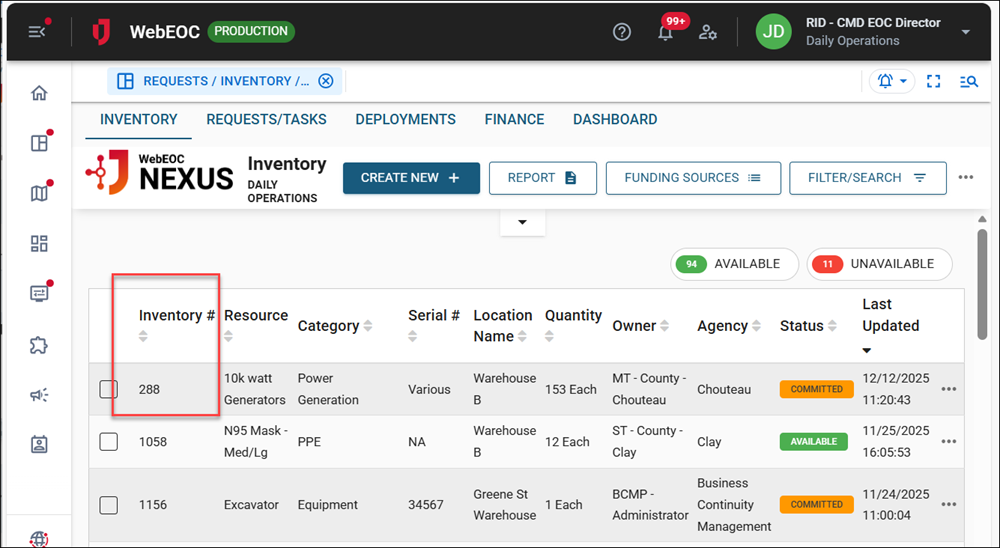
Task: Filter by the 94 AVAILABLE badge
Action: [x=734, y=264]
